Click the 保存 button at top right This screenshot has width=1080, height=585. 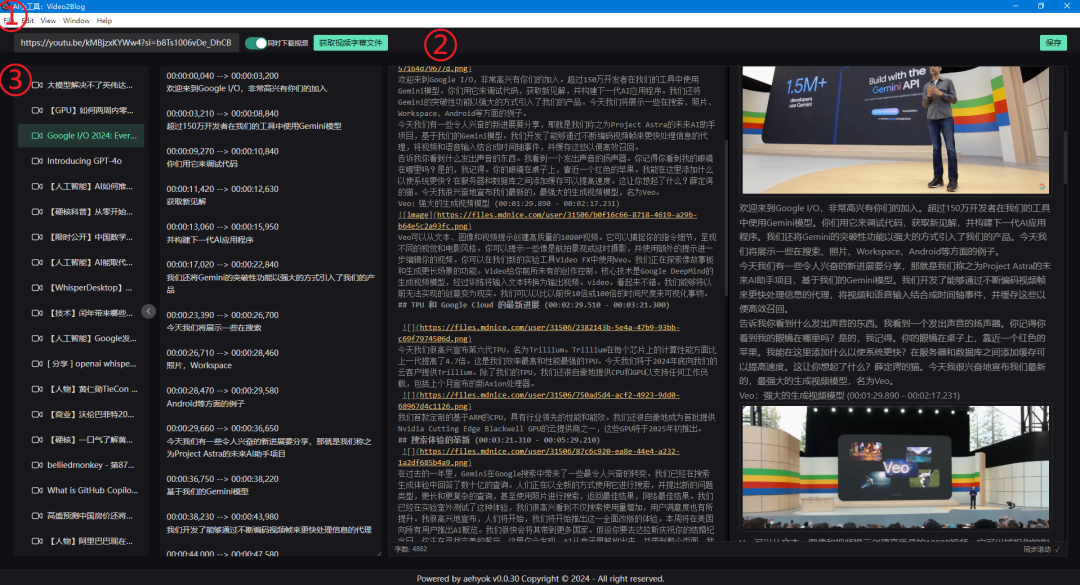click(x=1051, y=44)
